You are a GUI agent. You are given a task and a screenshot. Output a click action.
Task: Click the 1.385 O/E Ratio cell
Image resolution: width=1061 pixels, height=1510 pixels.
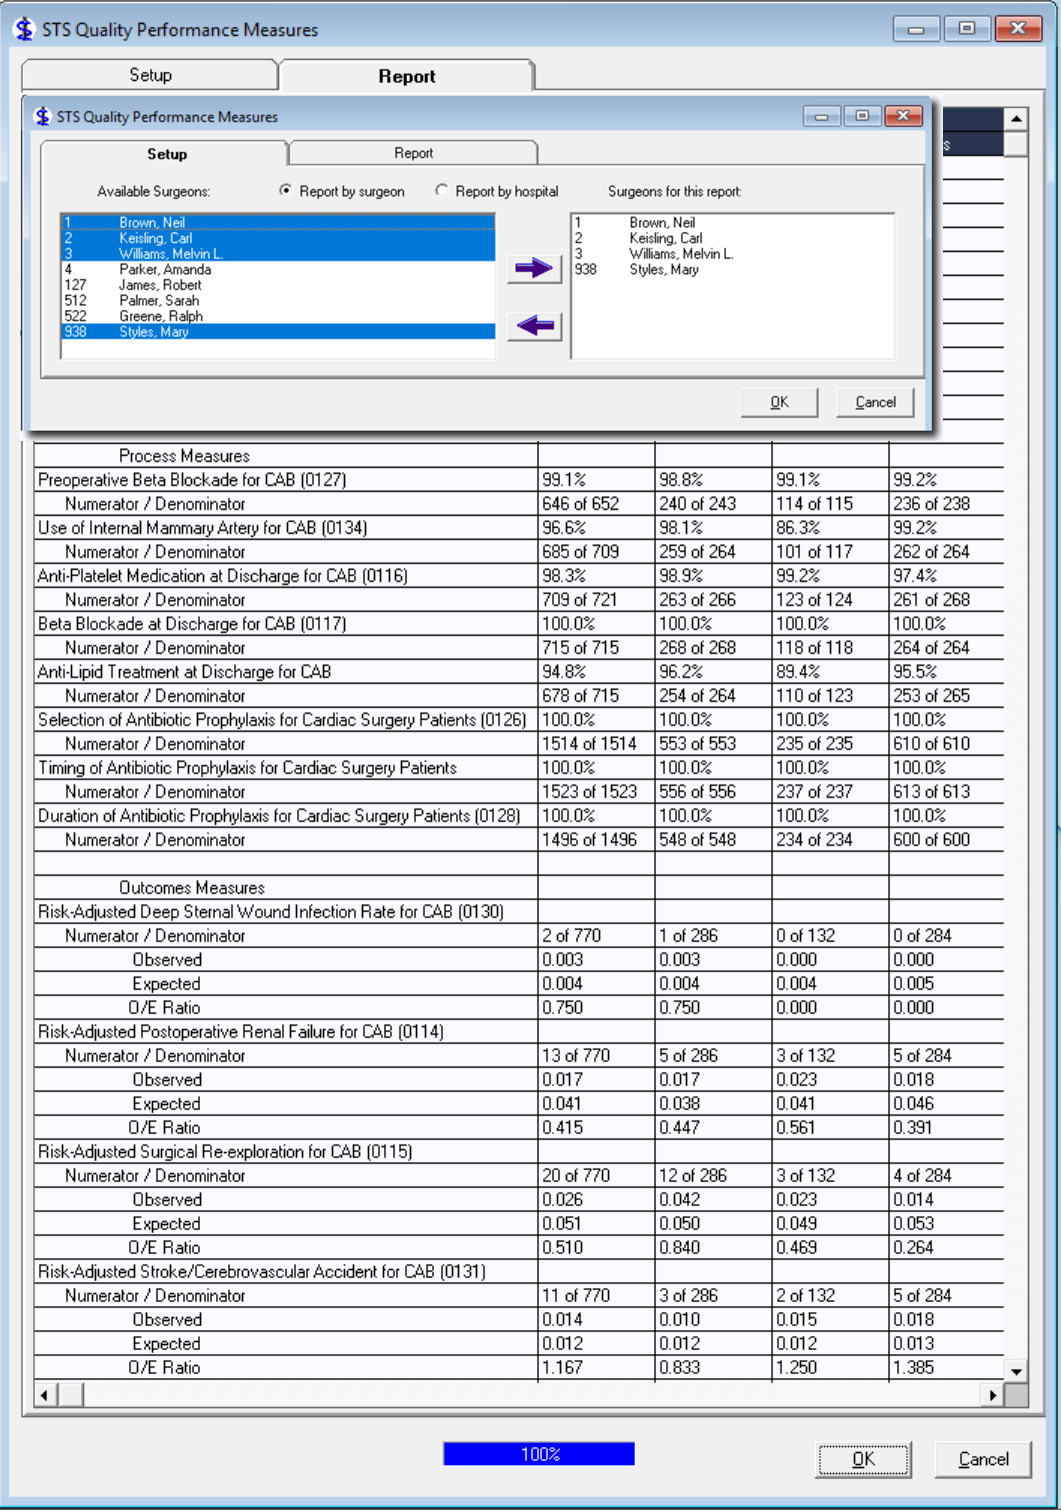[x=947, y=1368]
